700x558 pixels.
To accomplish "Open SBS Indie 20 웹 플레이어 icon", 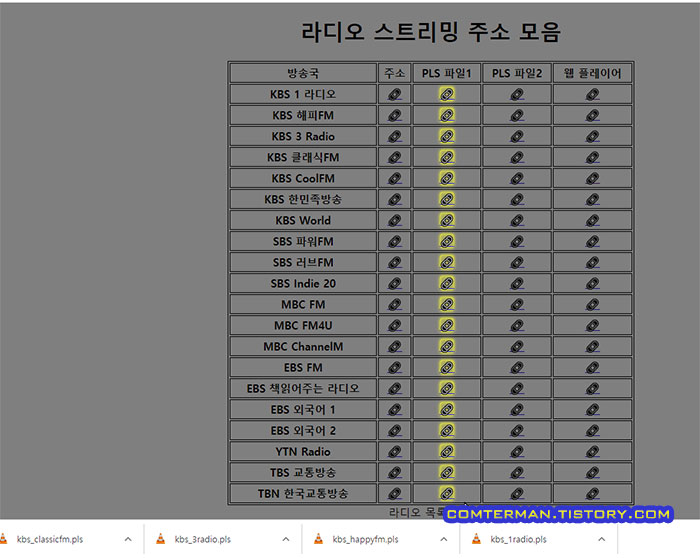I will coord(592,284).
